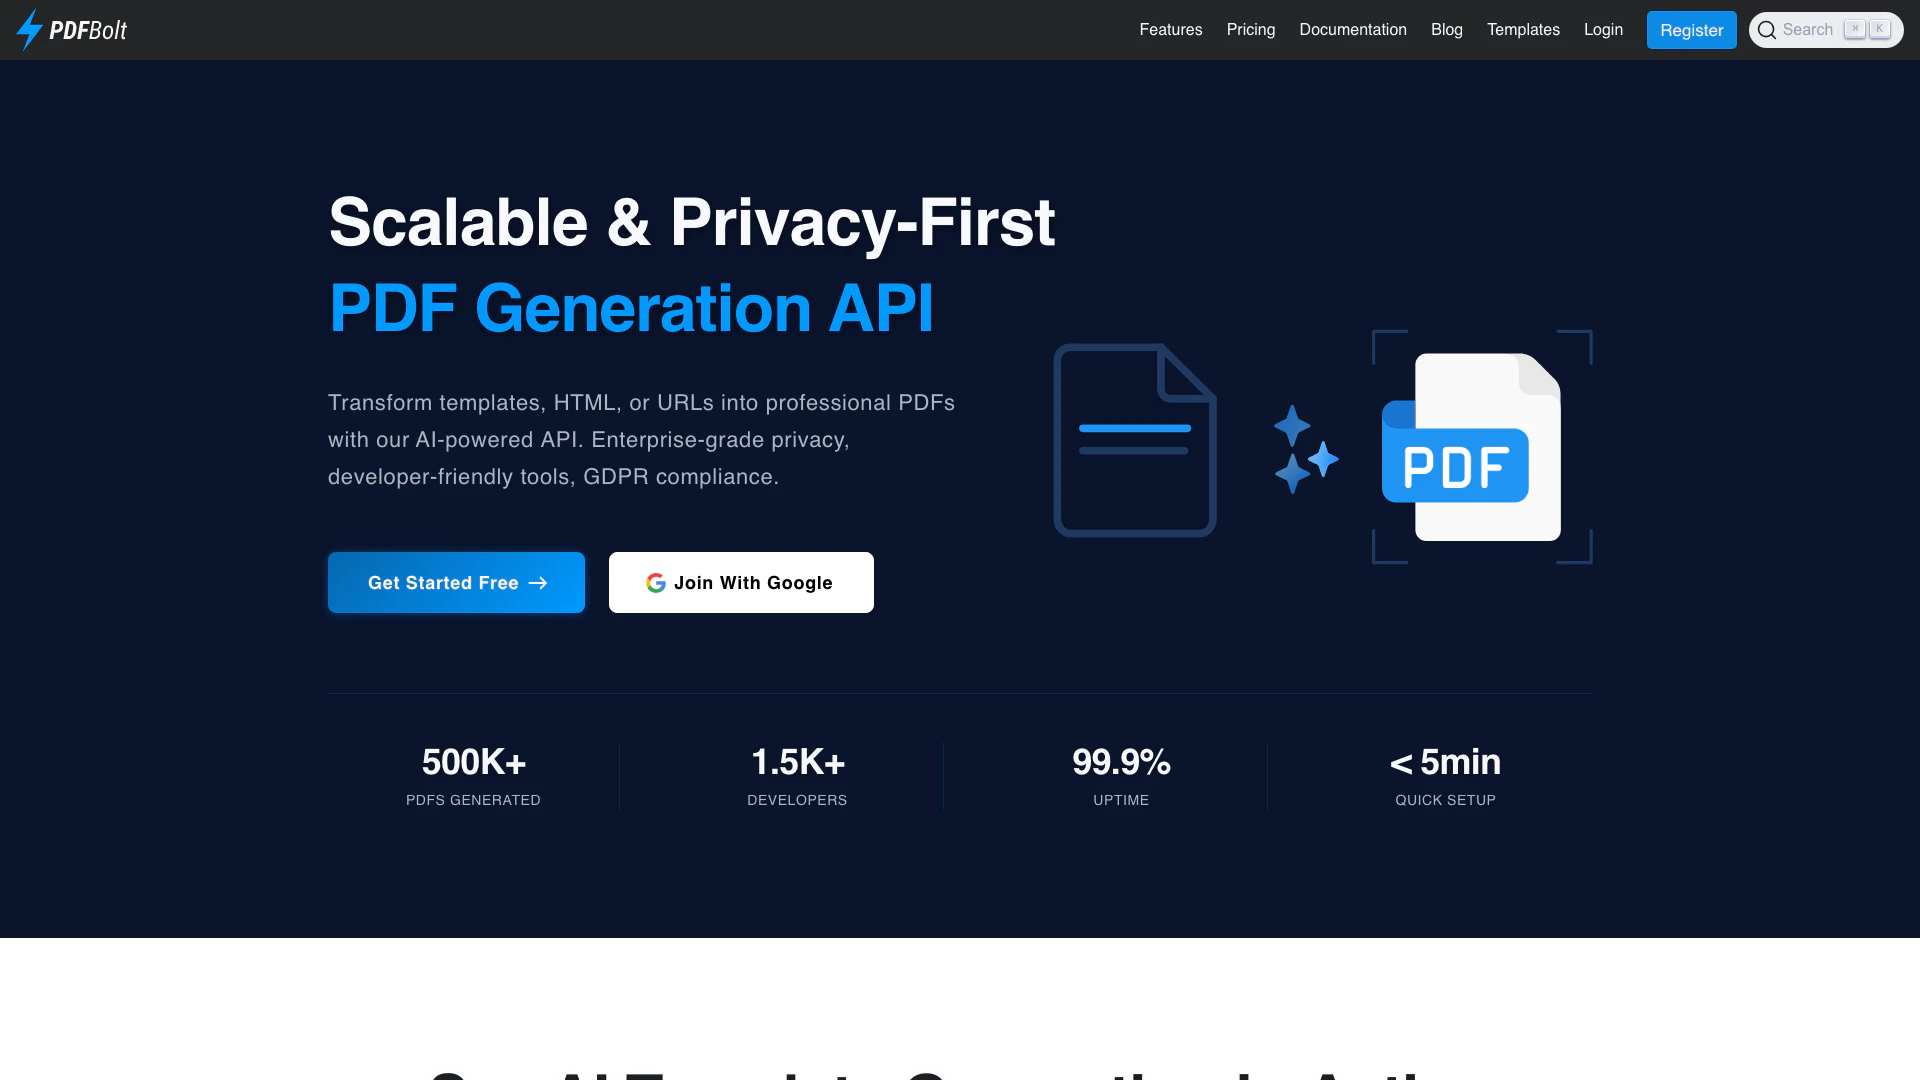Viewport: 1920px width, 1080px height.
Task: Click the K keyboard shortcut key badge
Action: coord(1880,29)
